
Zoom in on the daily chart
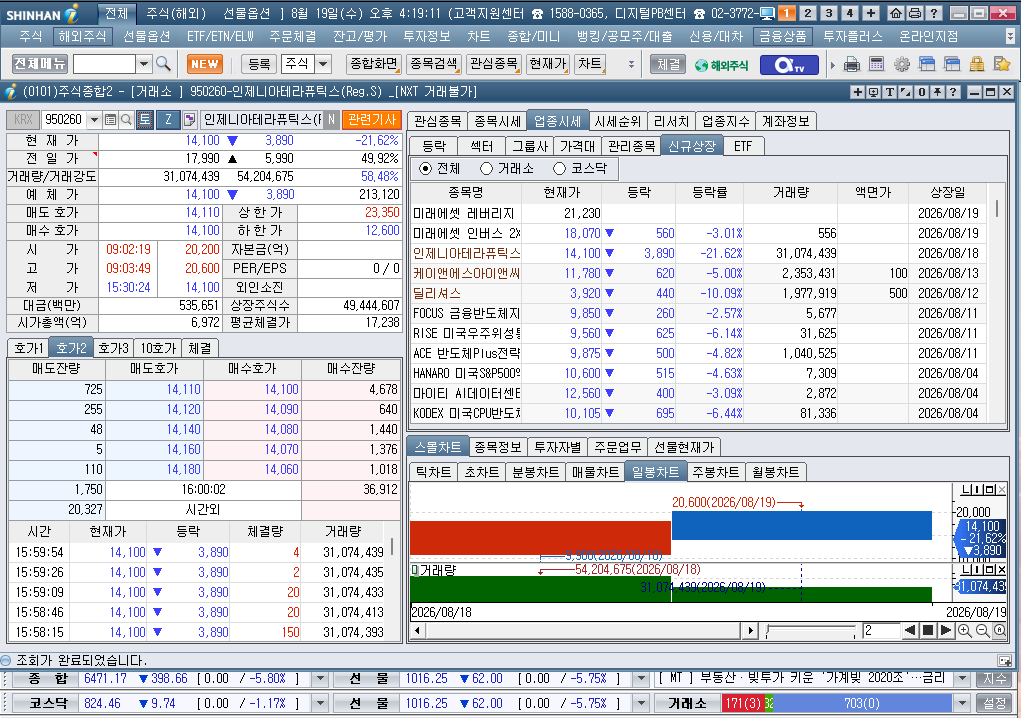(x=964, y=630)
